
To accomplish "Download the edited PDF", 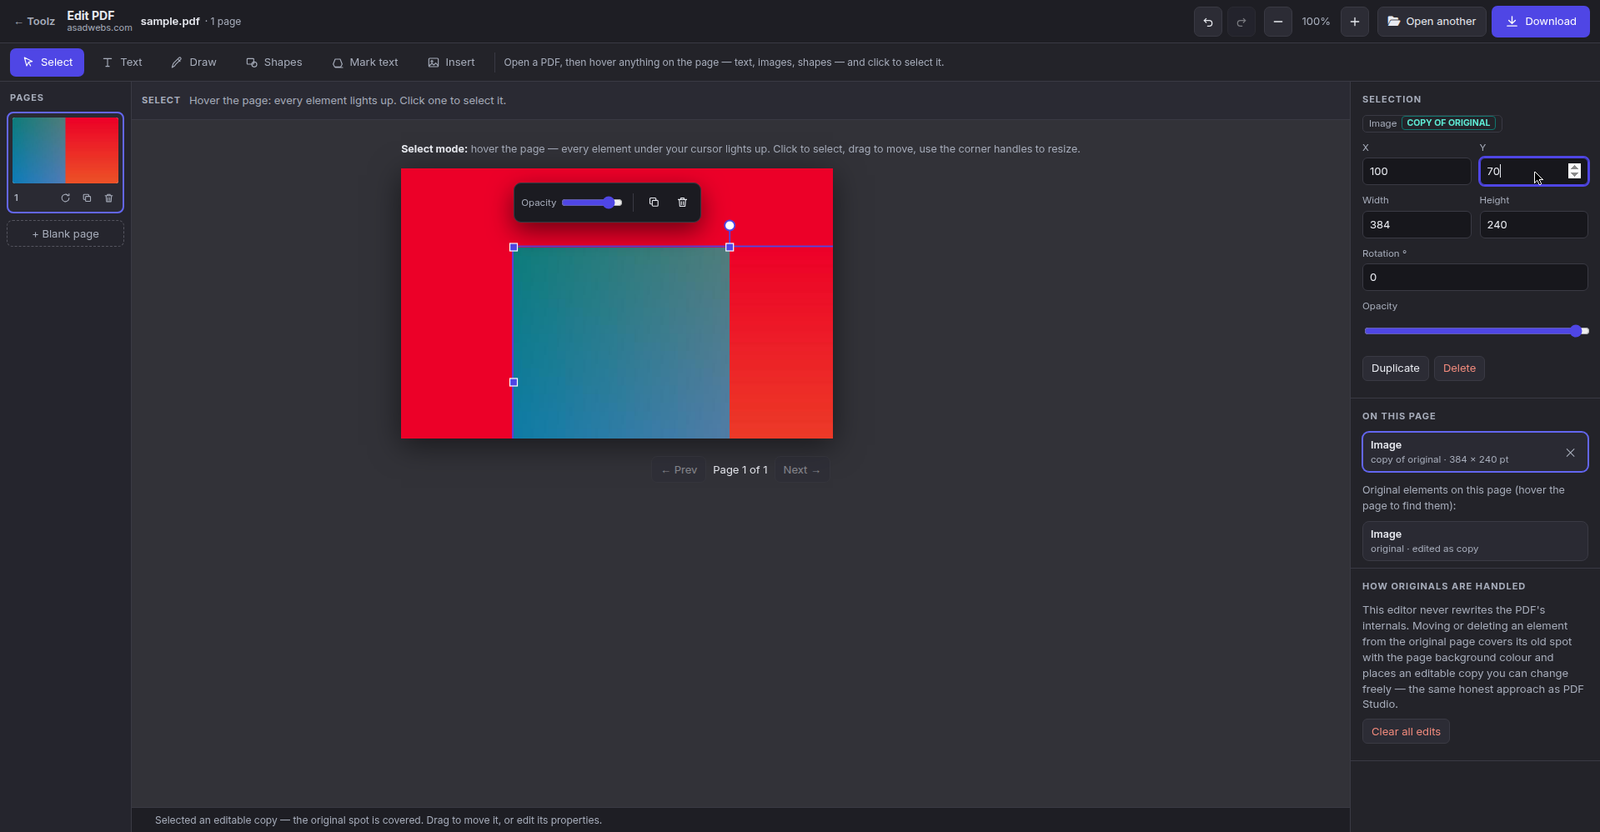I will tap(1540, 21).
